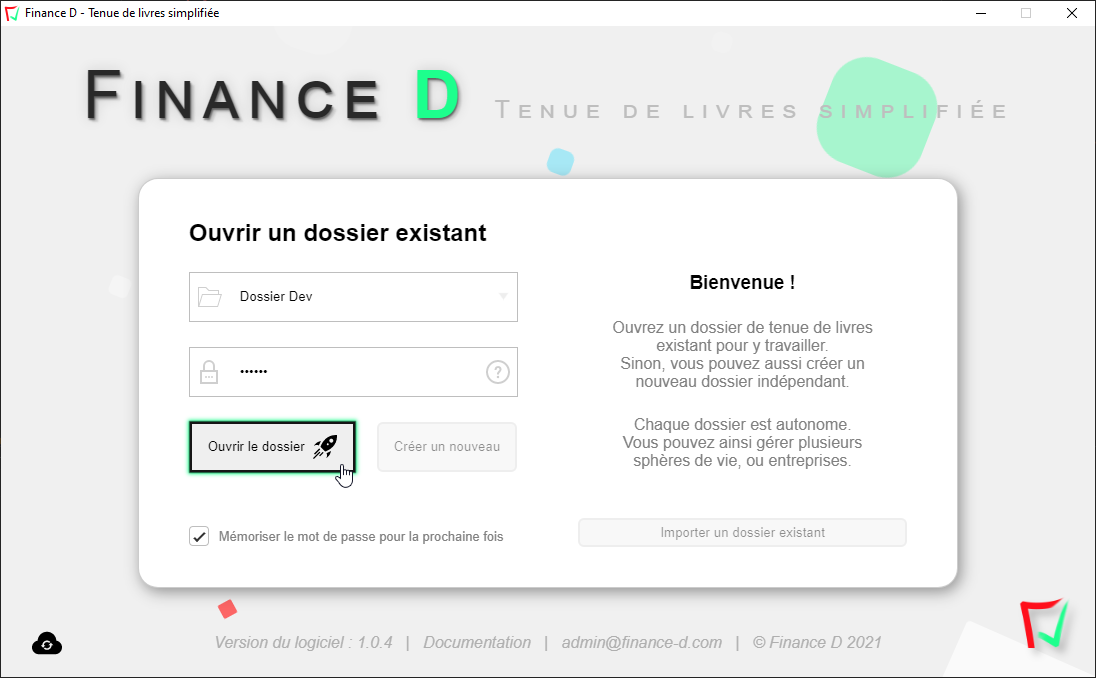Open the Documentation link
Screen dimensions: 1096x678
477,642
